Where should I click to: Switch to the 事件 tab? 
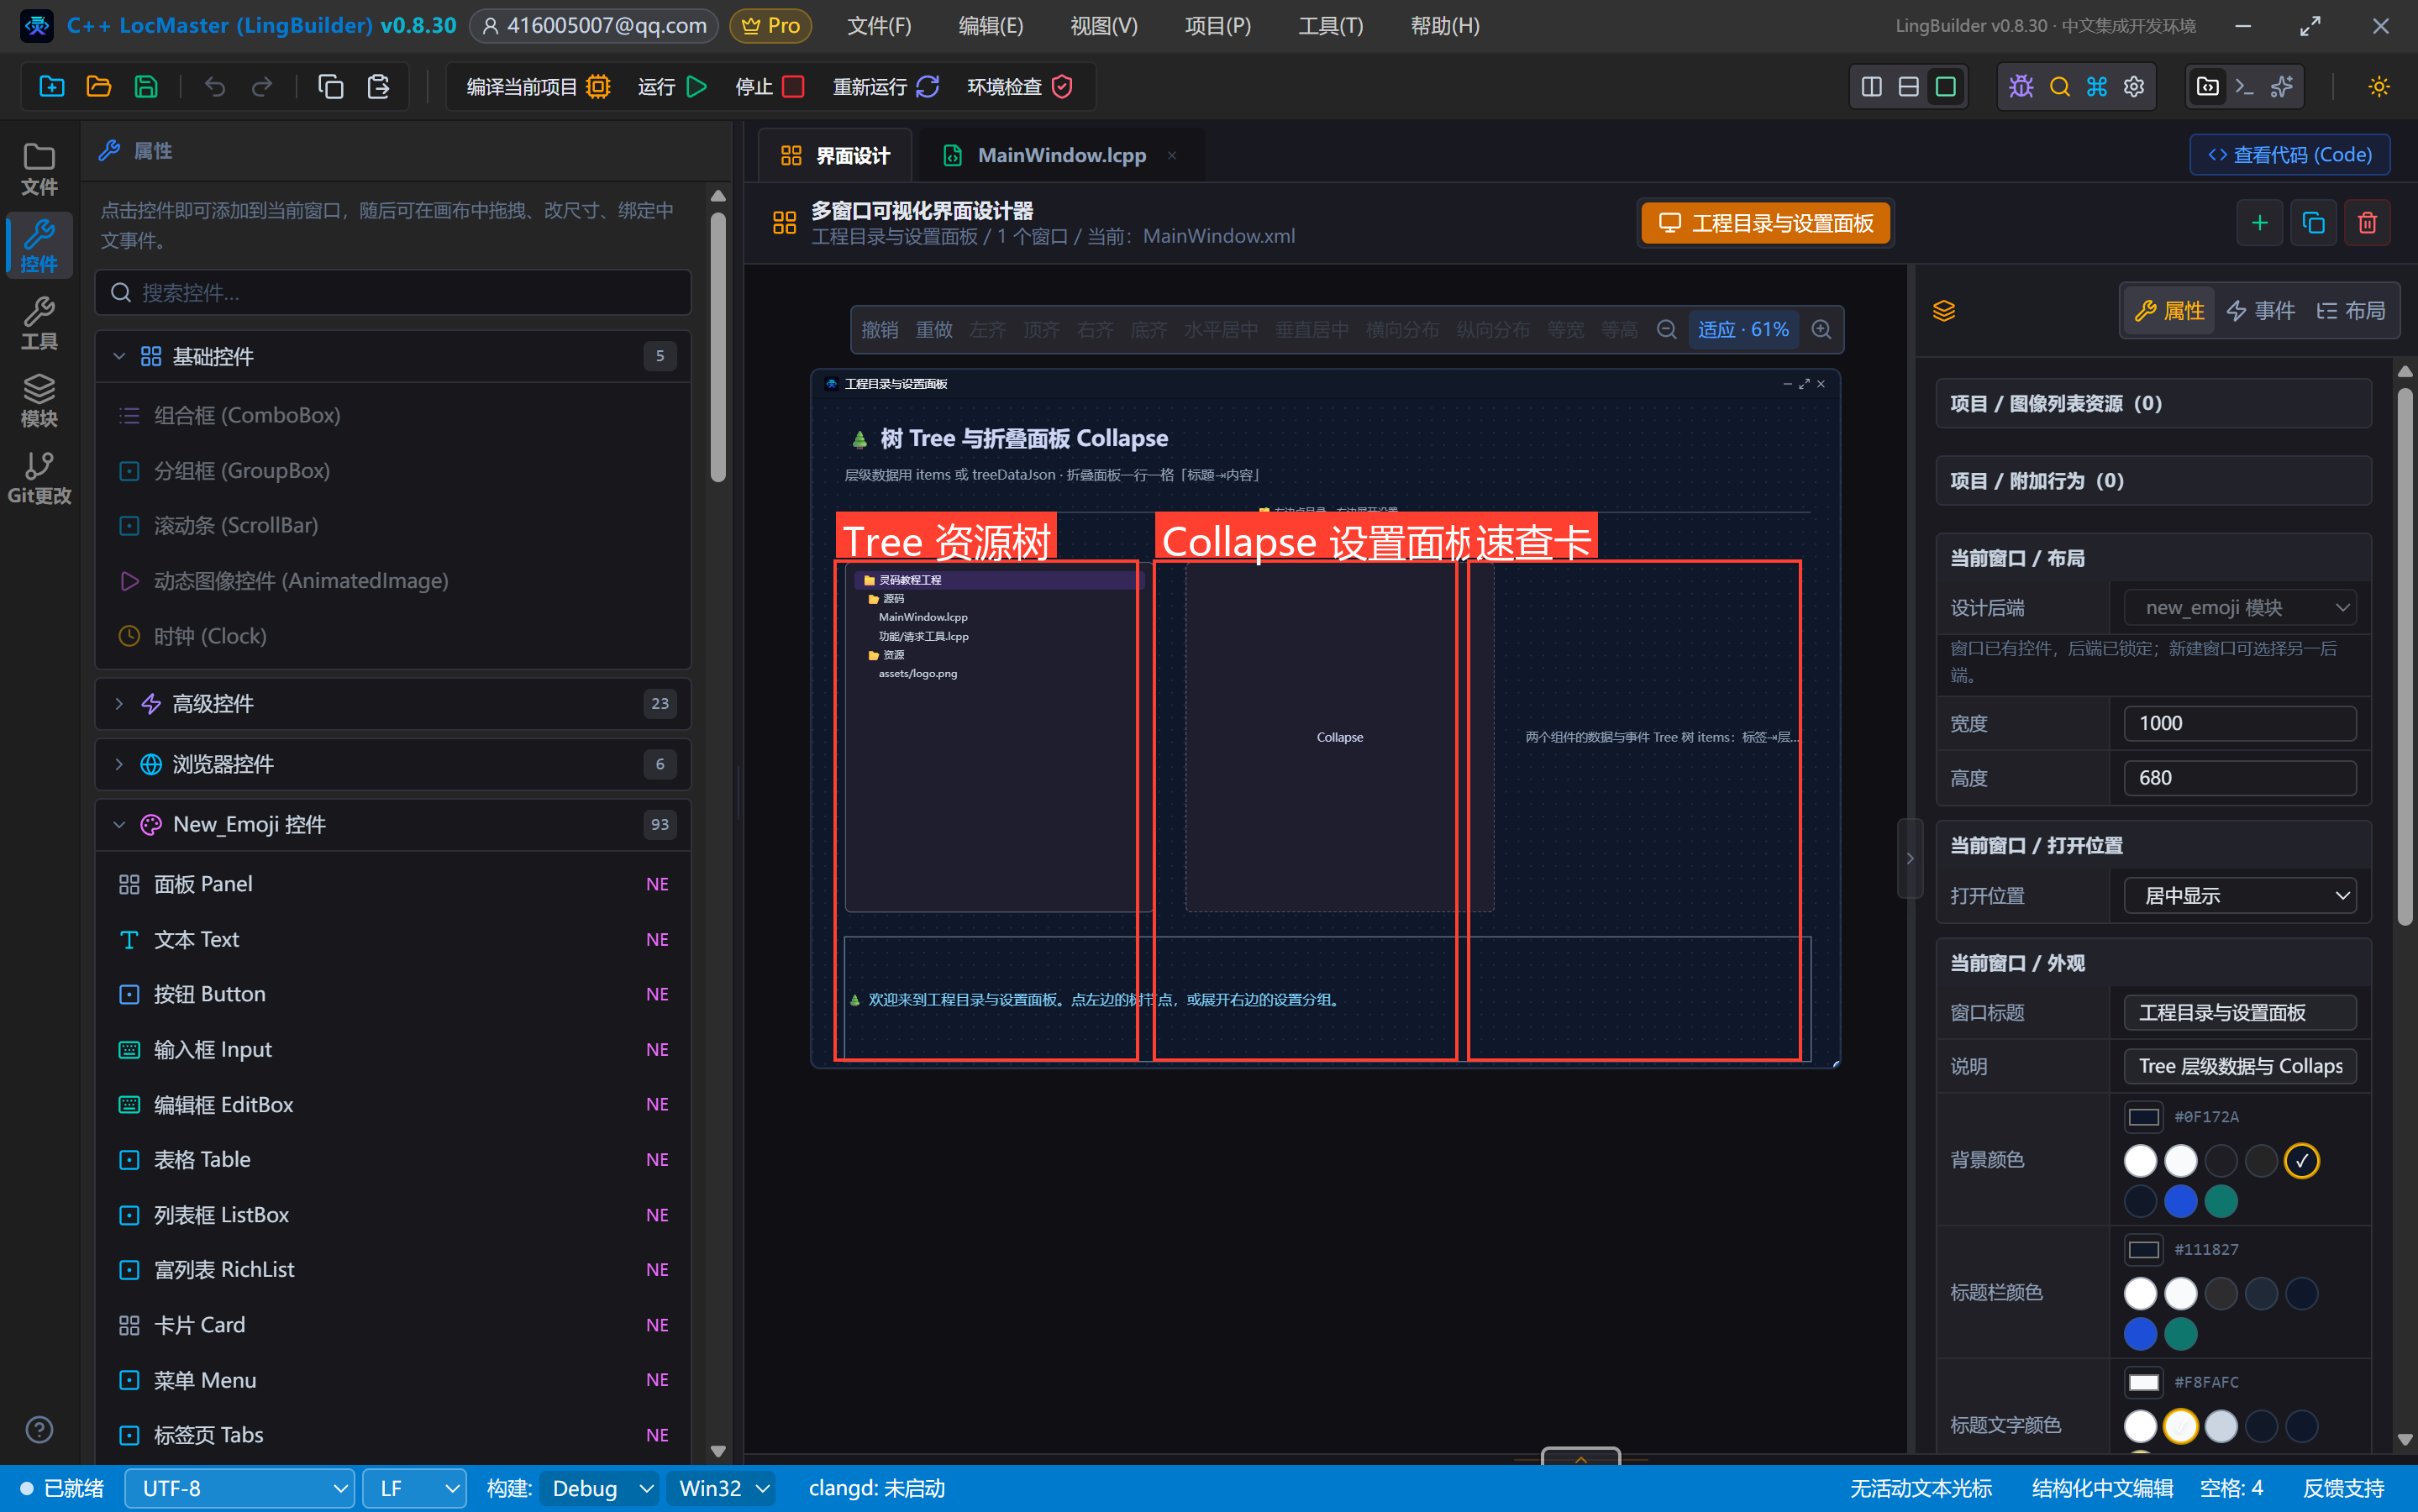[2260, 311]
